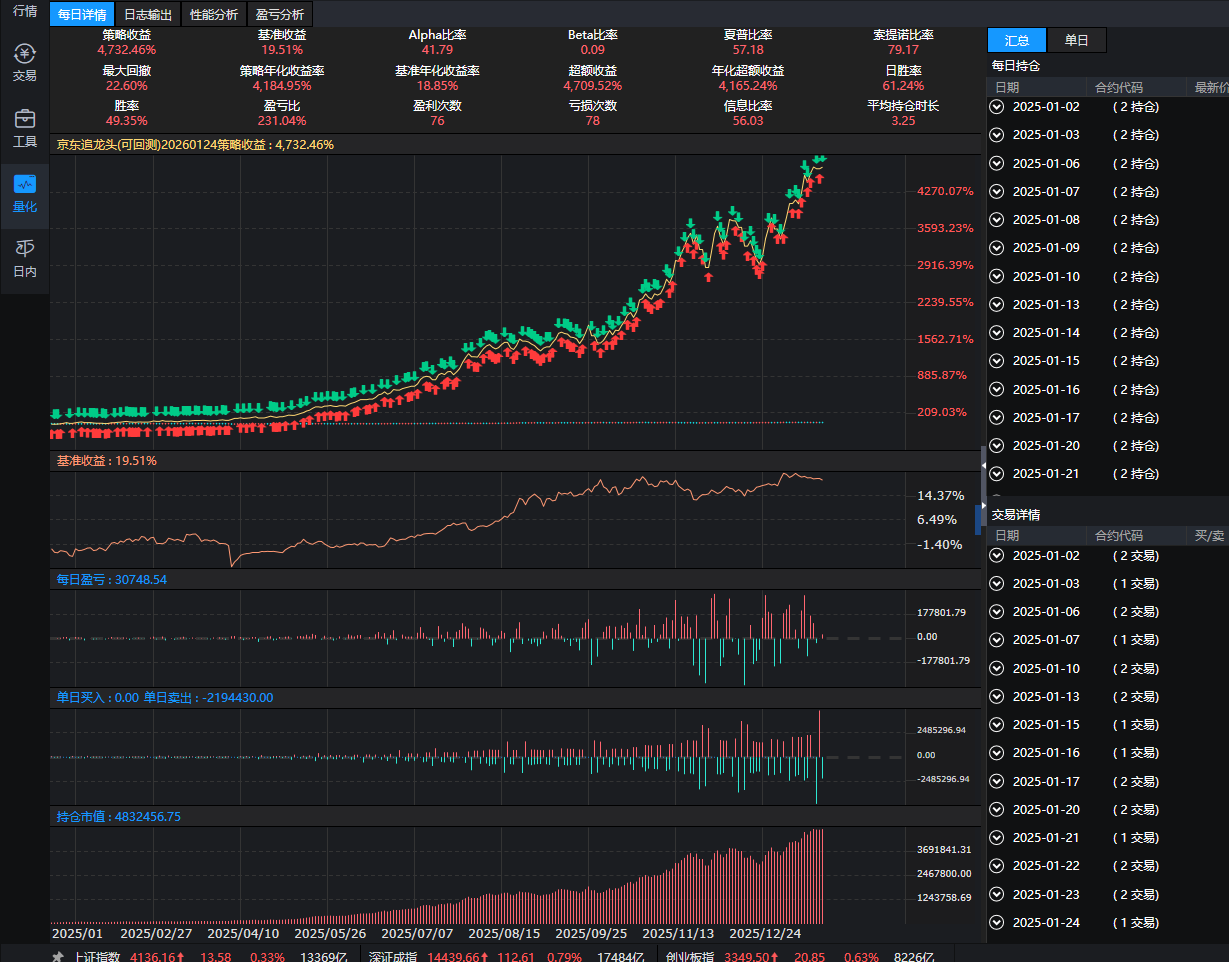This screenshot has width=1229, height=962.
Task: Open the 工具 (Tools) briefcase icon
Action: coord(25,128)
